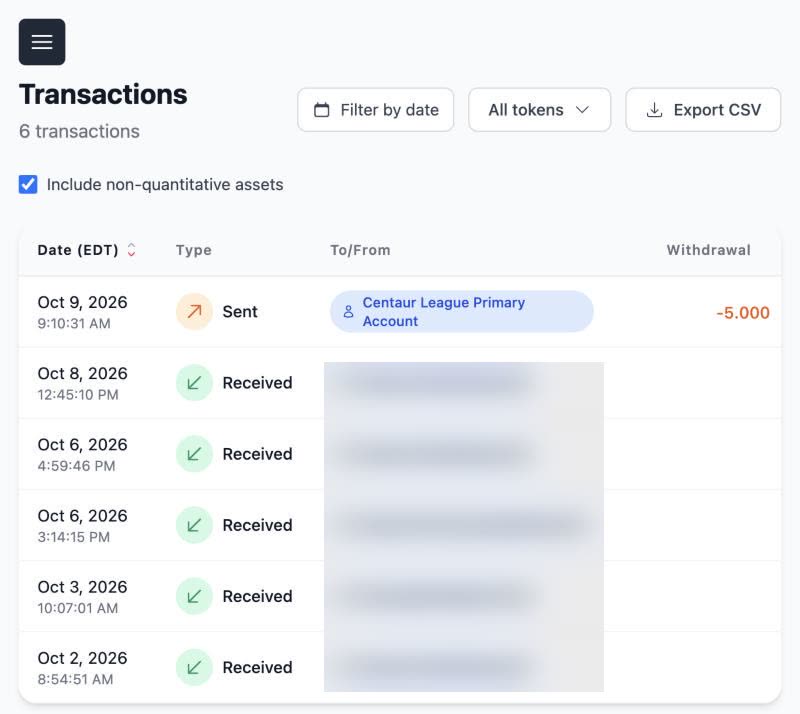
Task: Click the Filter by date button
Action: [376, 110]
